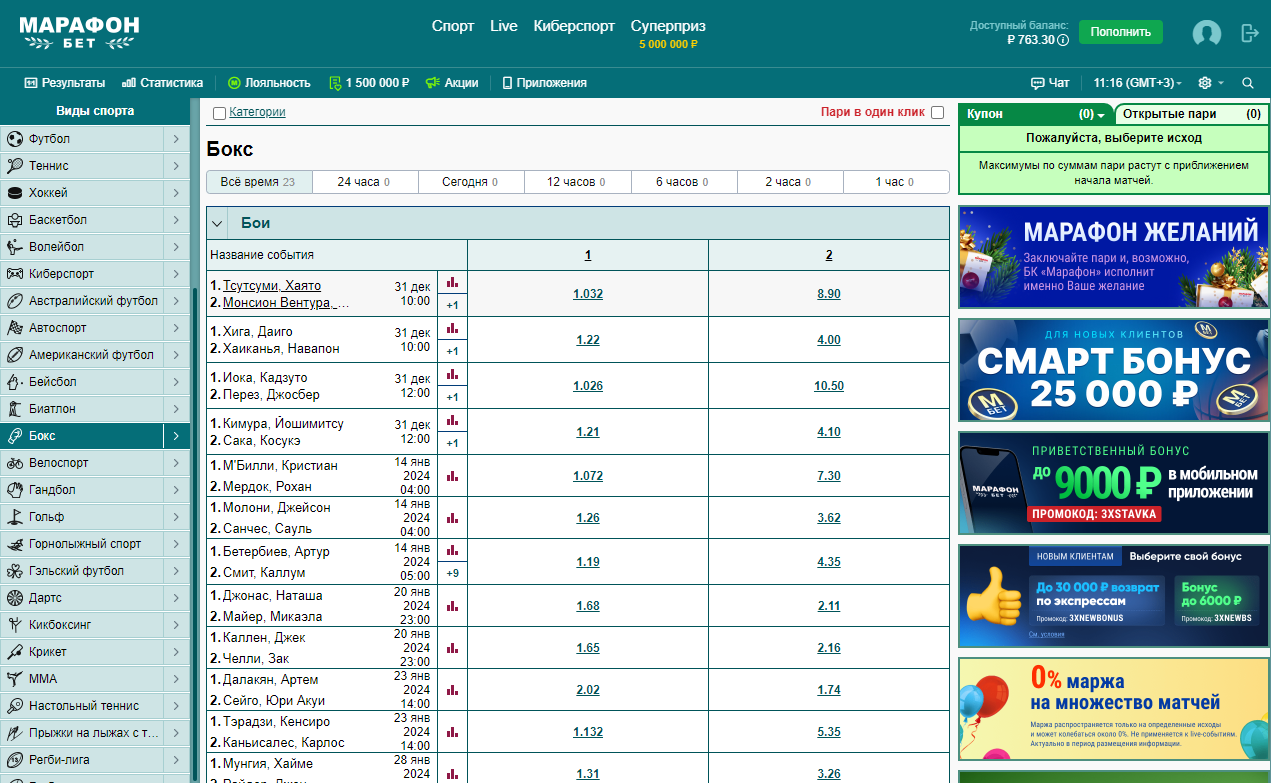Open Статистика section
This screenshot has height=783, width=1271.
(162, 83)
